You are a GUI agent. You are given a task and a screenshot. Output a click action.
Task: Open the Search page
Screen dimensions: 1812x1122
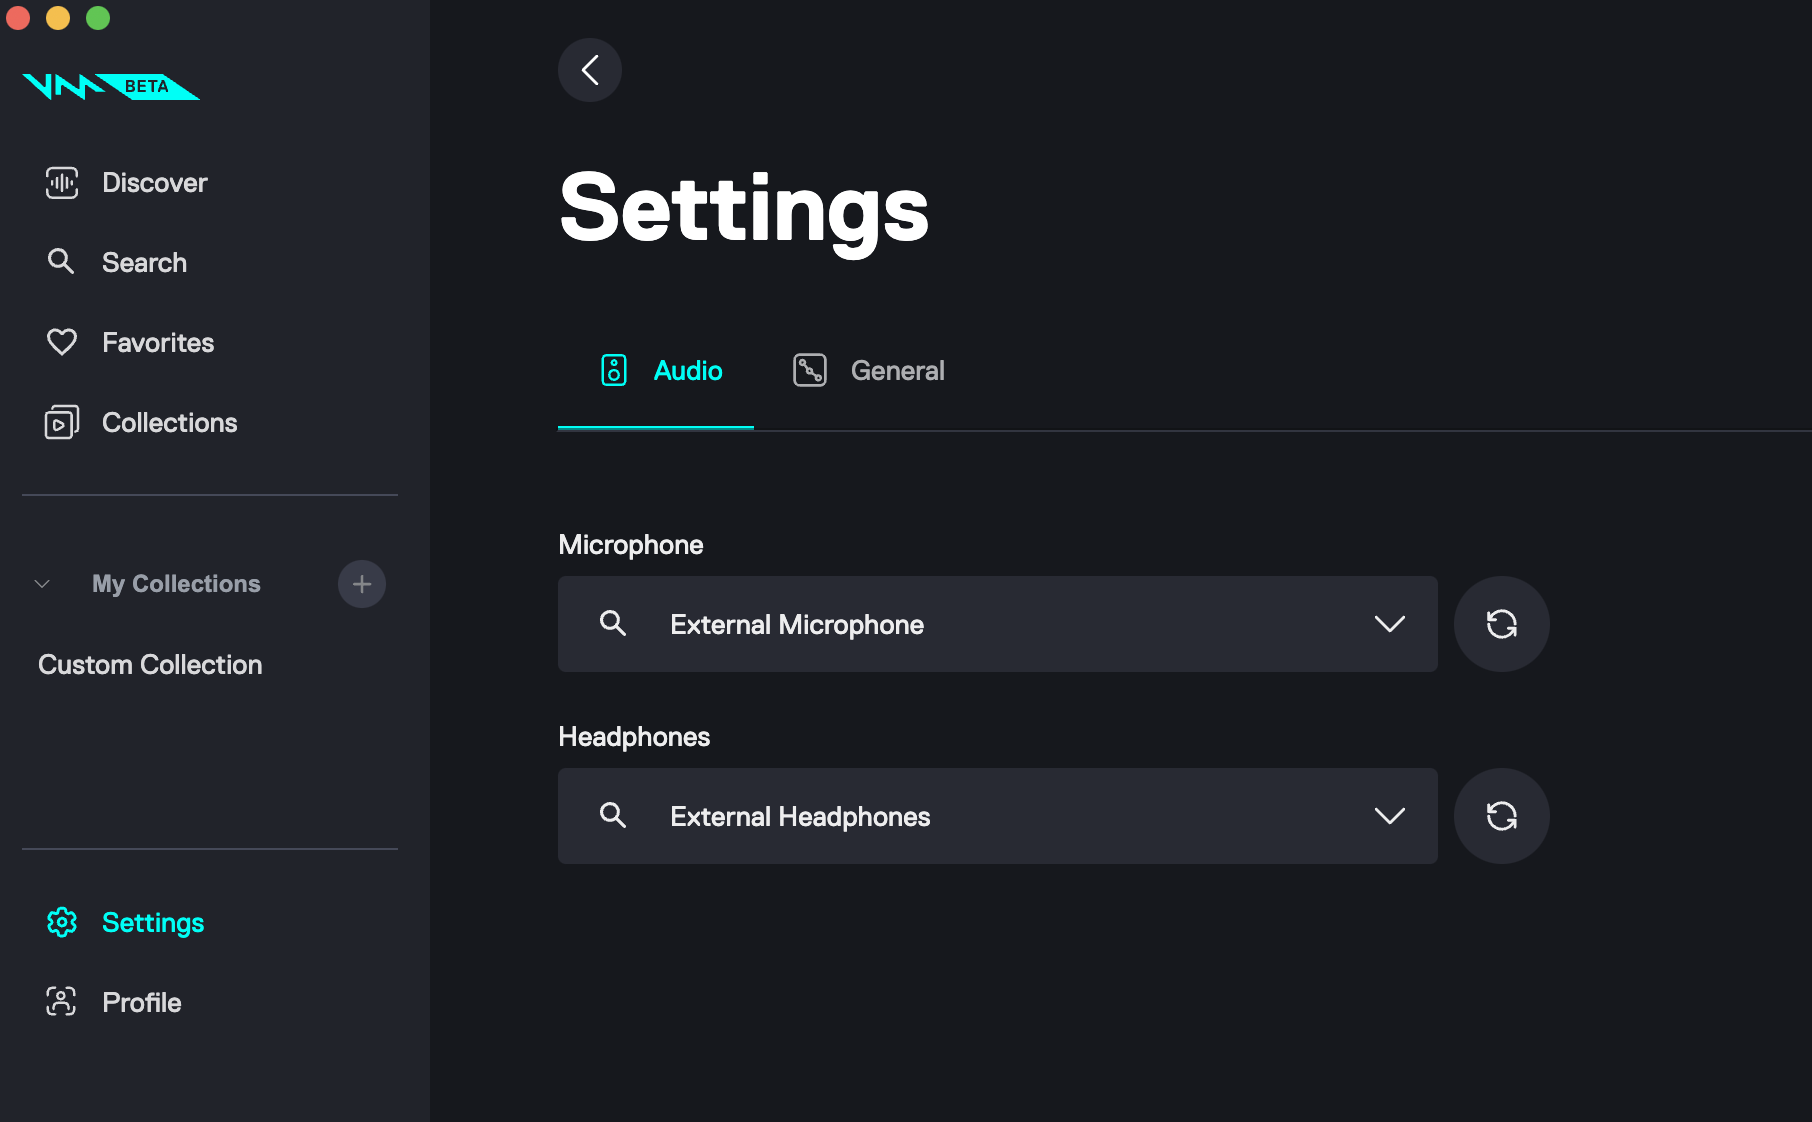click(144, 263)
